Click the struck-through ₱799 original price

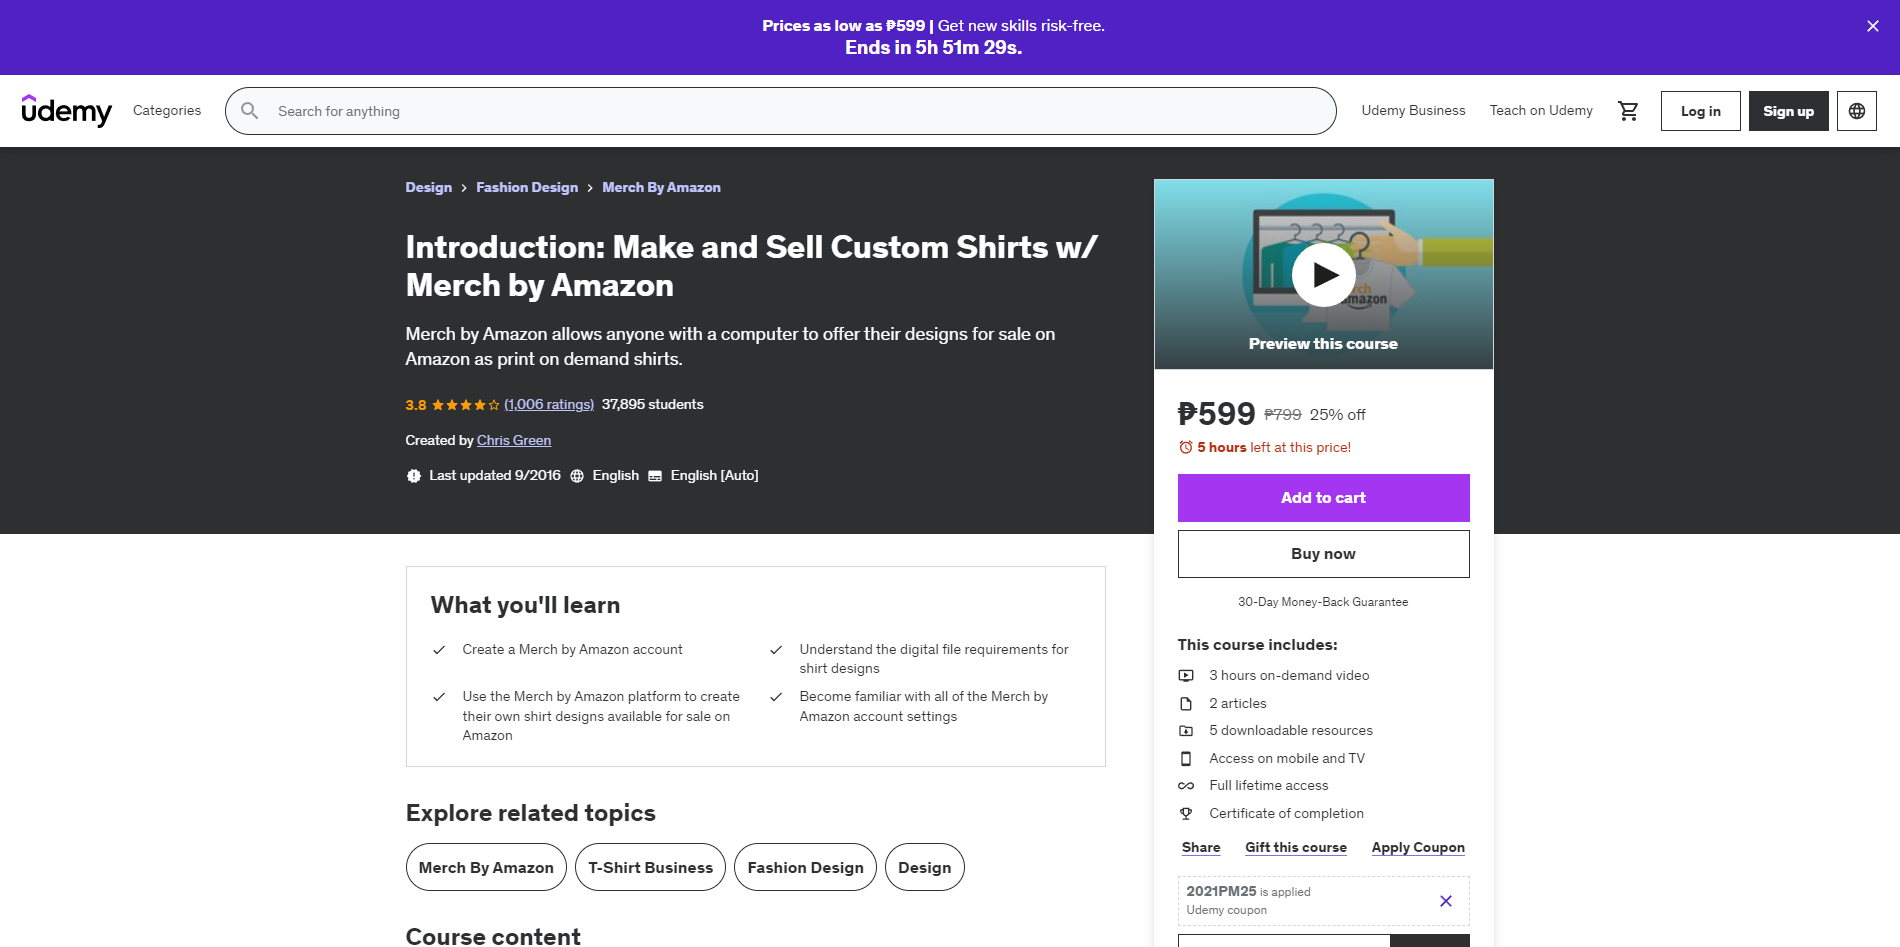point(1283,414)
